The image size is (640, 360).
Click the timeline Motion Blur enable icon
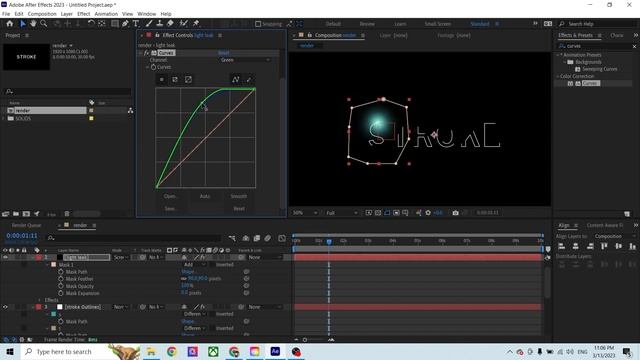(x=268, y=238)
